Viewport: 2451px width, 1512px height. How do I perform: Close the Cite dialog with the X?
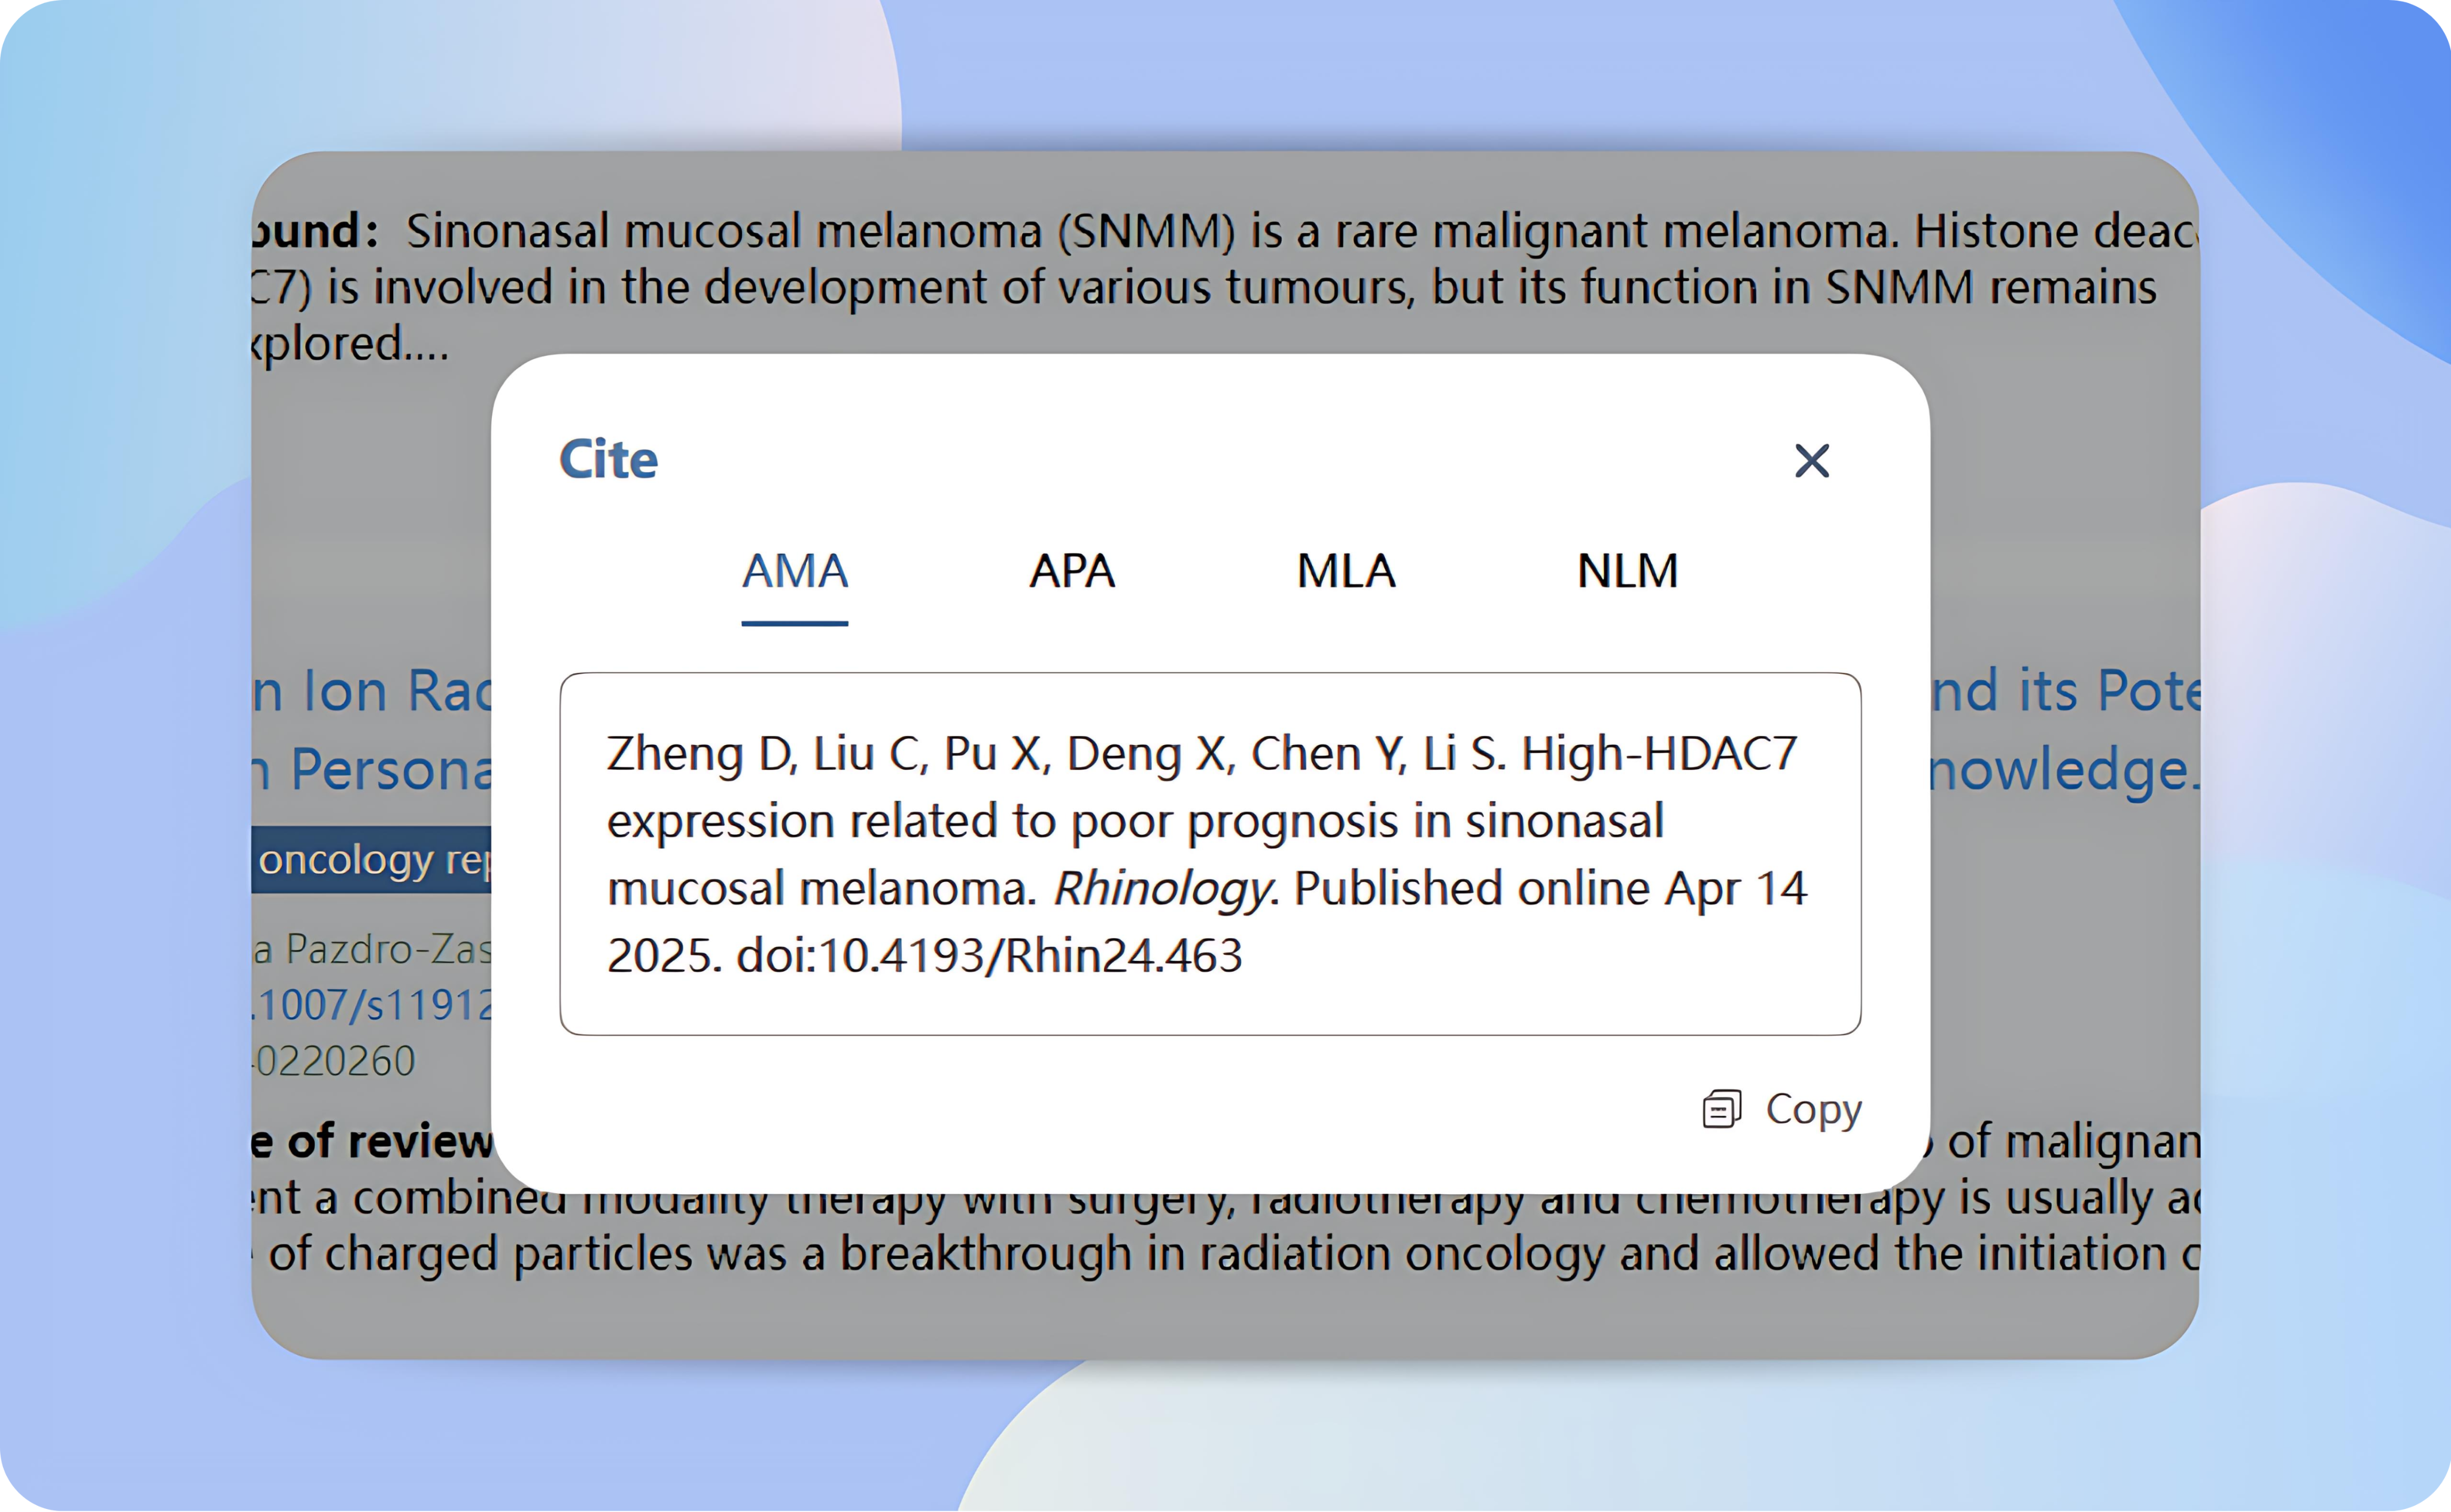coord(1811,461)
